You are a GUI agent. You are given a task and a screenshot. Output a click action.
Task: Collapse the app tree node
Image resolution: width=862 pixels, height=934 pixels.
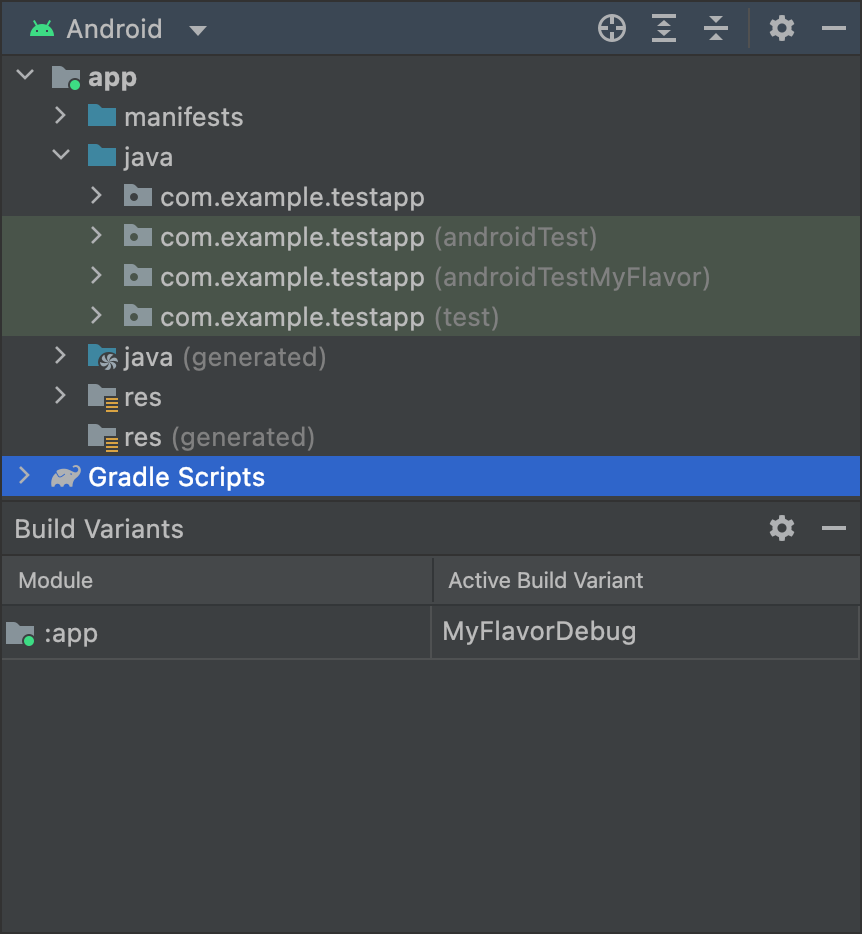24,76
